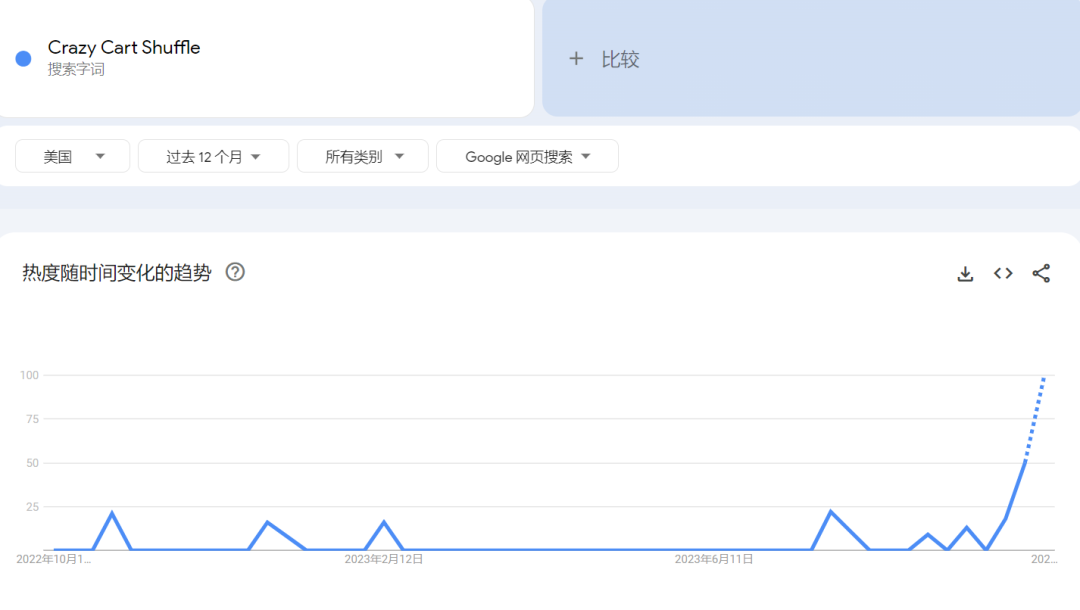Image resolution: width=1080 pixels, height=610 pixels.
Task: Open the 所有类别 category dropdown
Action: point(362,156)
